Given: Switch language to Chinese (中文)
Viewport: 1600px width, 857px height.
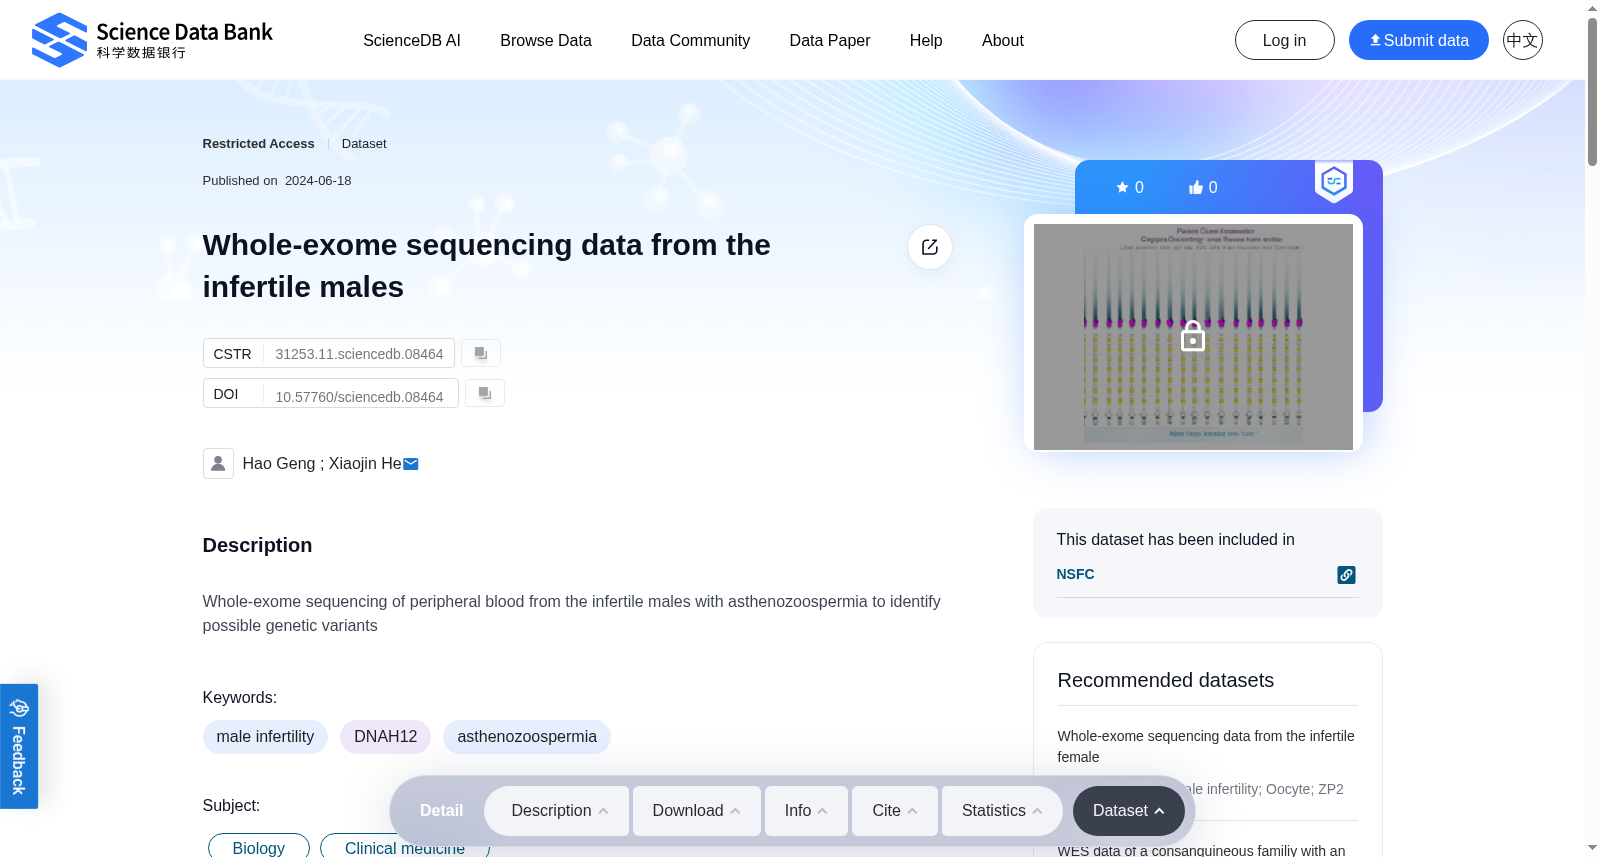Looking at the screenshot, I should tap(1523, 40).
